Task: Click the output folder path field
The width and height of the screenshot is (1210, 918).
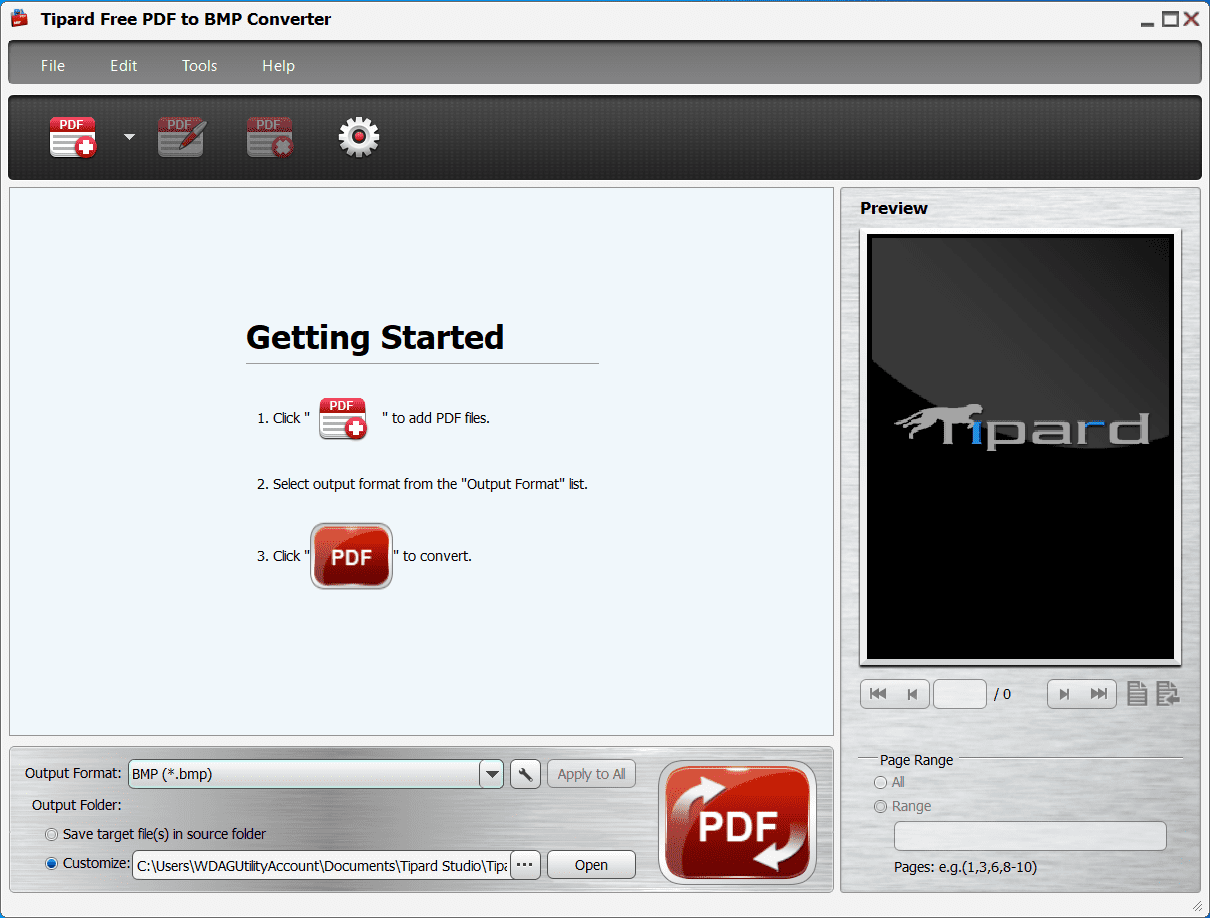Action: pyautogui.click(x=322, y=864)
